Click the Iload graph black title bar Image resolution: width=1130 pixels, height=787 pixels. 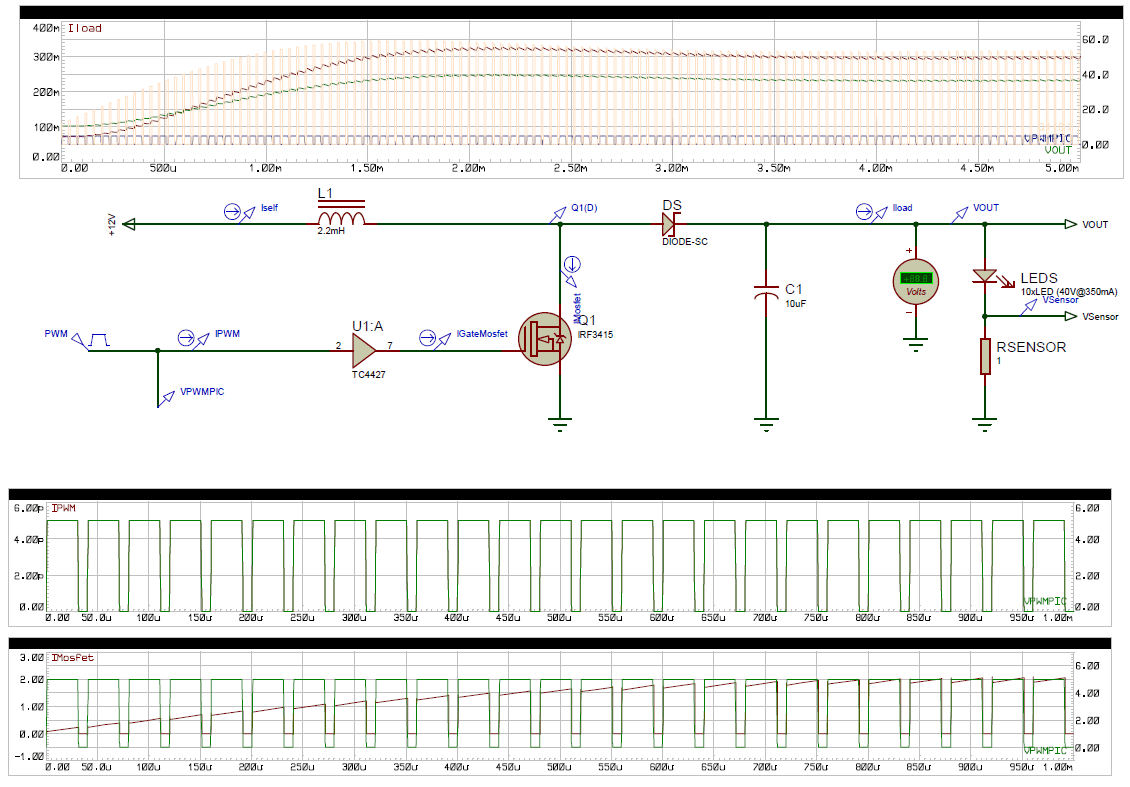tap(571, 13)
